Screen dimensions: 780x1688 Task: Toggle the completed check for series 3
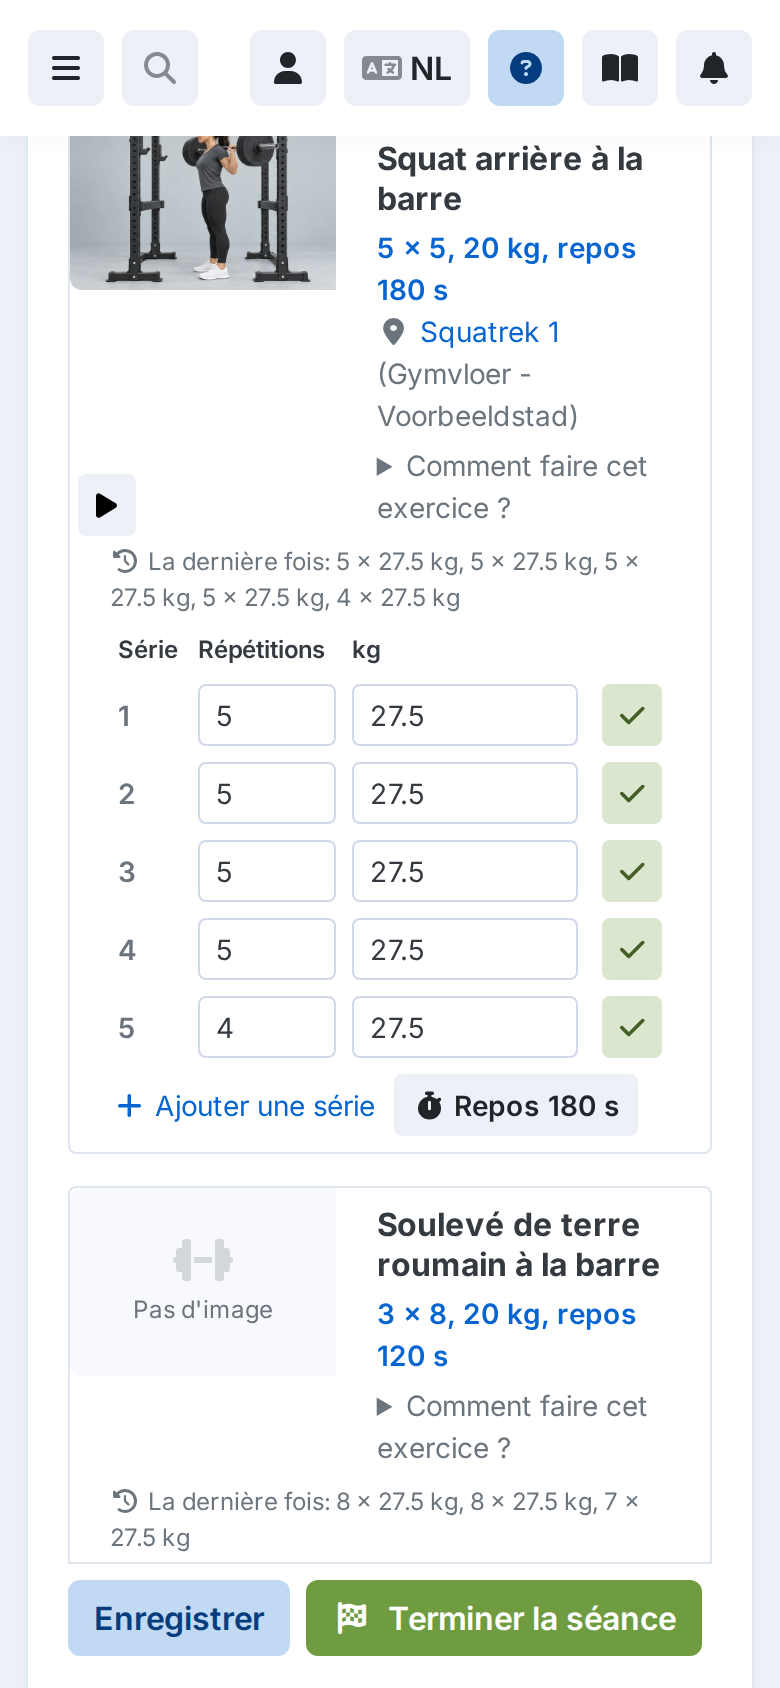click(632, 871)
